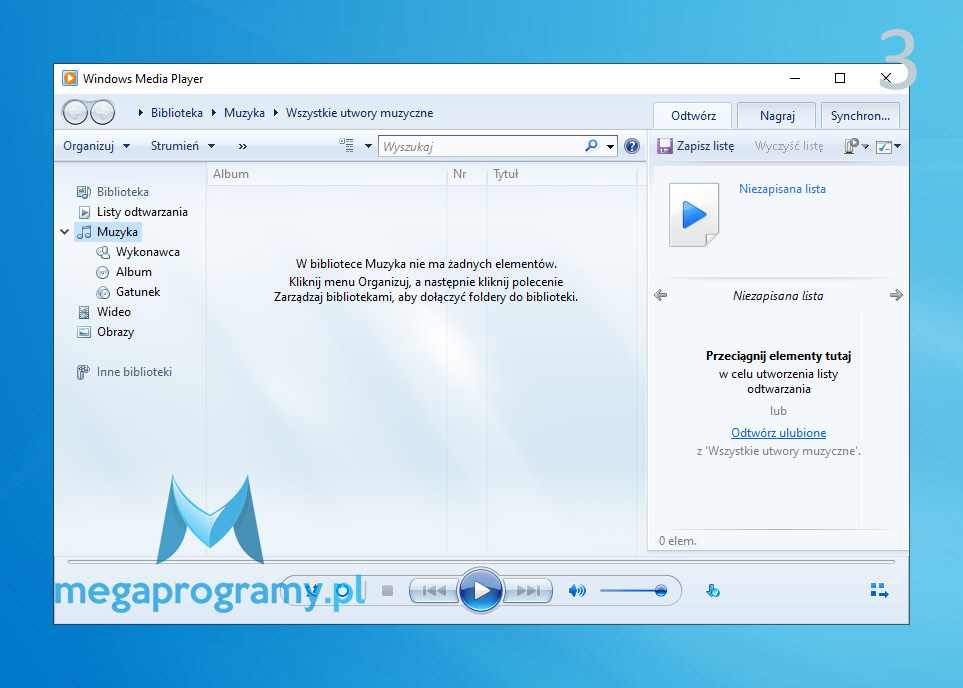Open Help via the blue question mark icon
This screenshot has width=963, height=688.
tap(631, 146)
